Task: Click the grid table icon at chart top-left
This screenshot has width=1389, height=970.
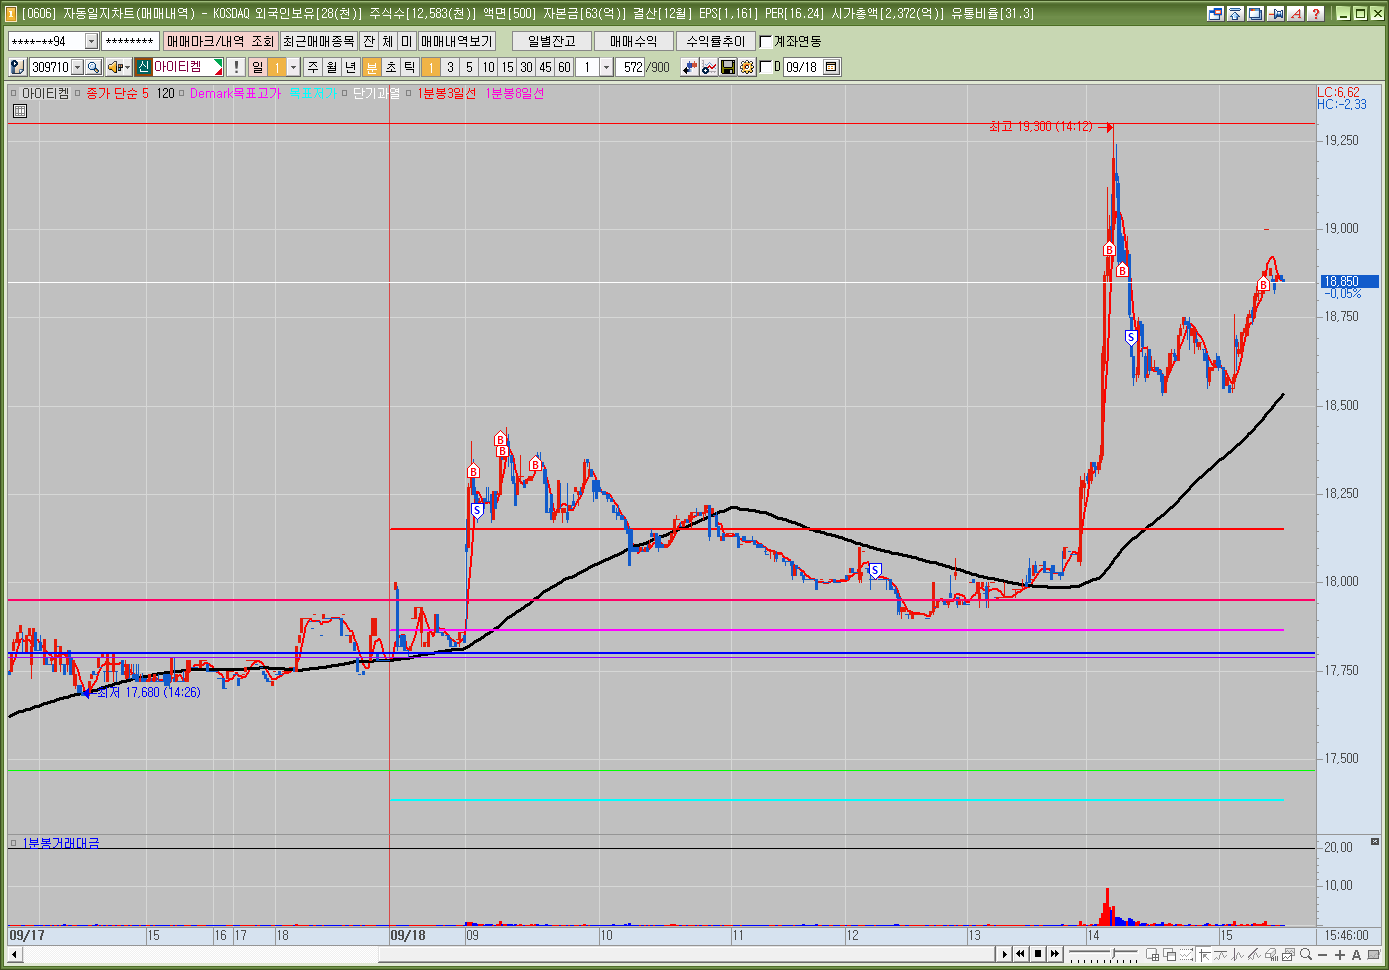Action: click(x=19, y=111)
